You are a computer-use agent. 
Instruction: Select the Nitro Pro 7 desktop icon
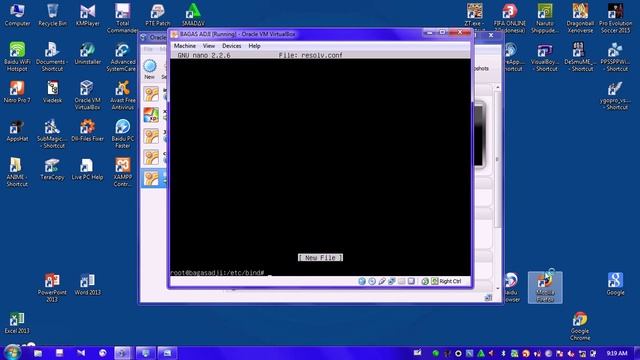click(x=17, y=92)
